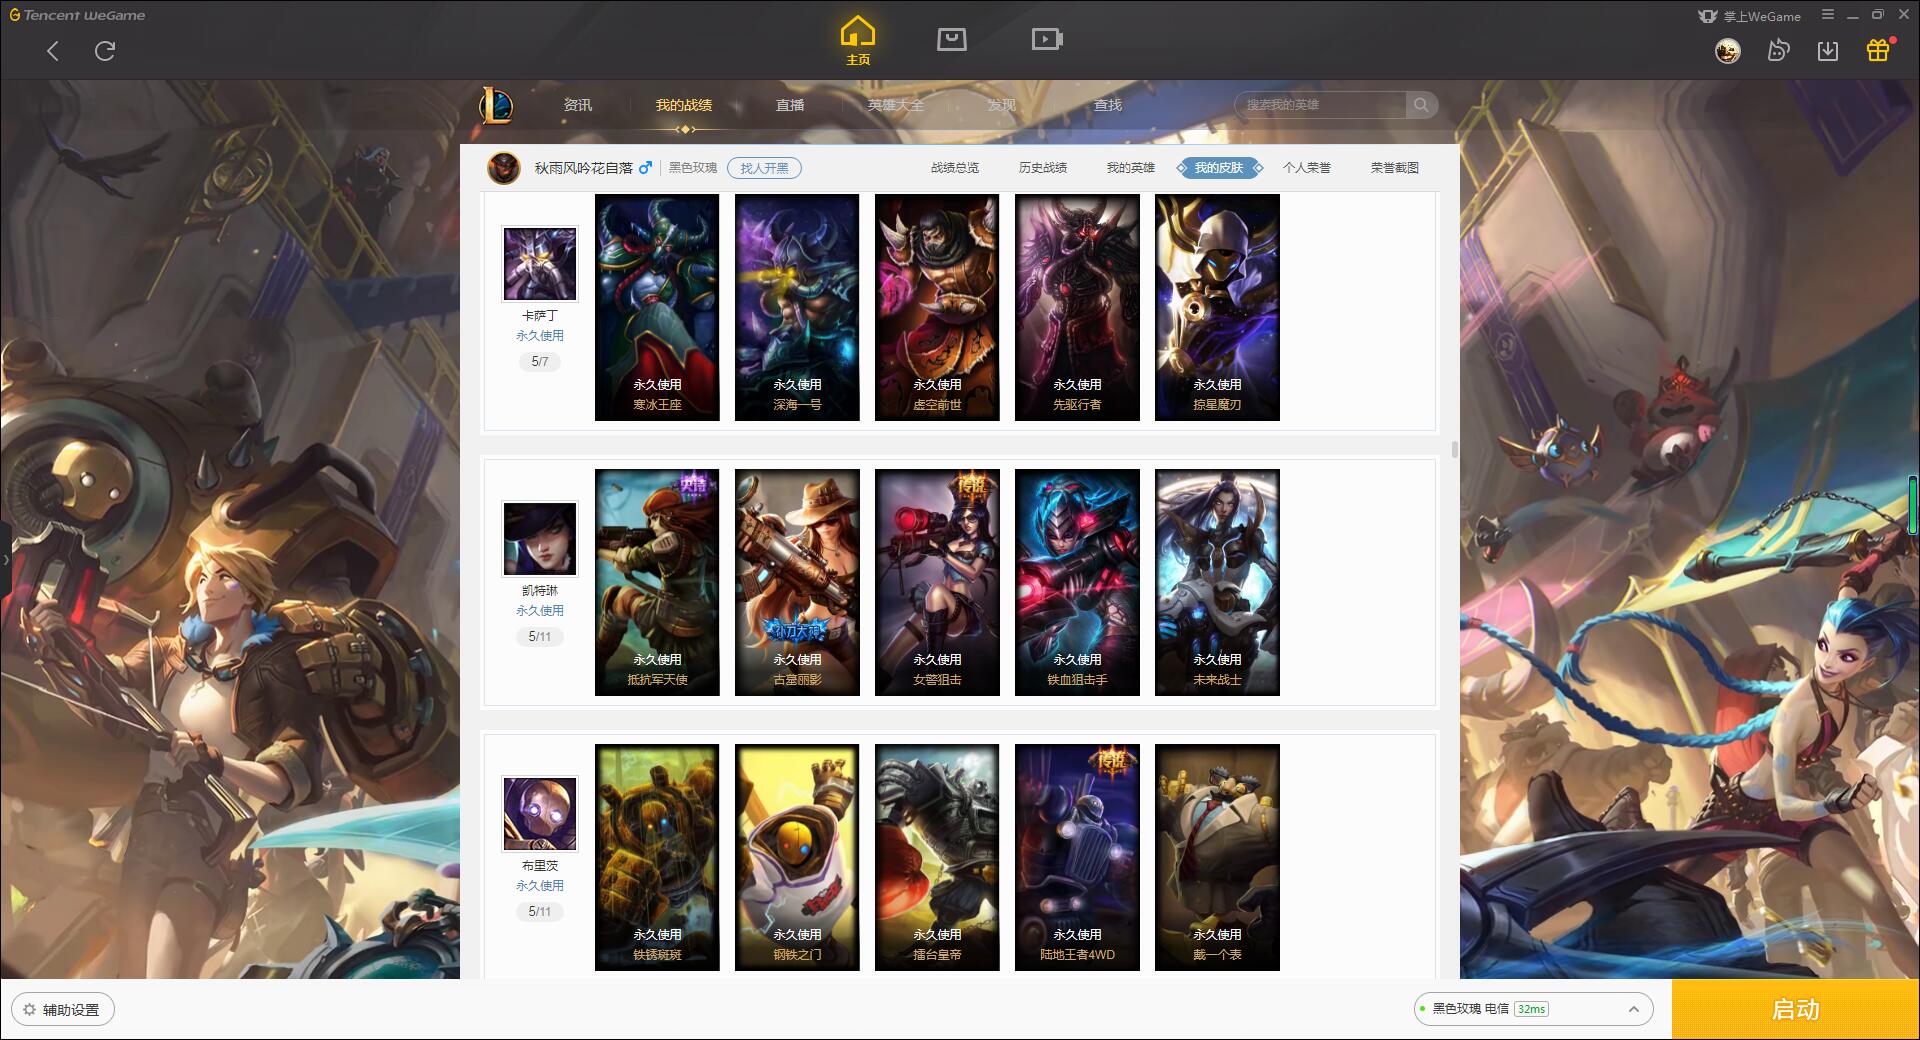
Task: Open 未来战士 skin card
Action: (x=1217, y=582)
